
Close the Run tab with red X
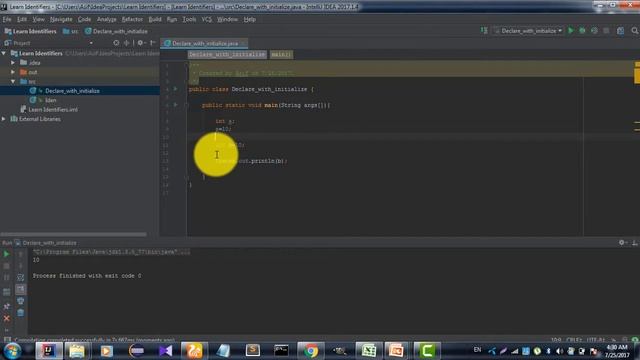click(x=7, y=318)
